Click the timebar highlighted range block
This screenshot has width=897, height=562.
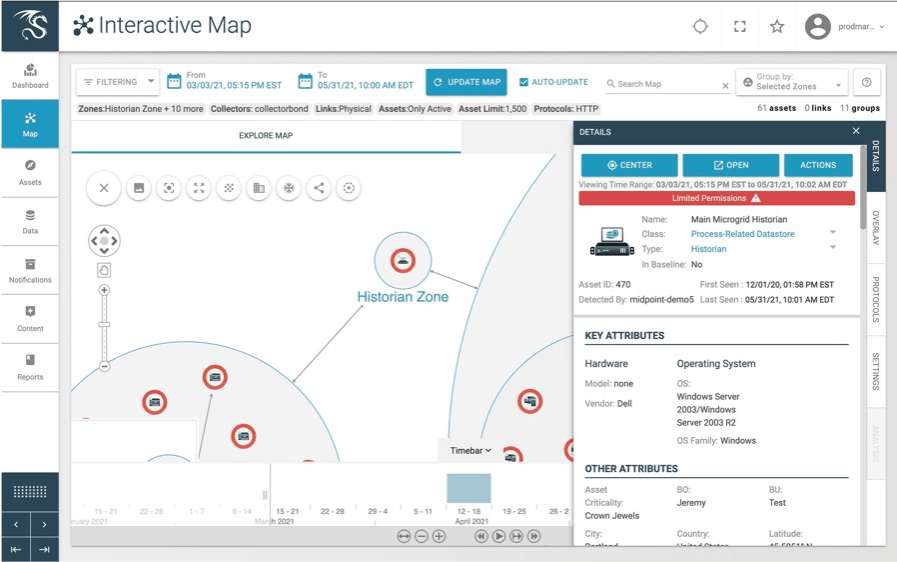pyautogui.click(x=469, y=488)
